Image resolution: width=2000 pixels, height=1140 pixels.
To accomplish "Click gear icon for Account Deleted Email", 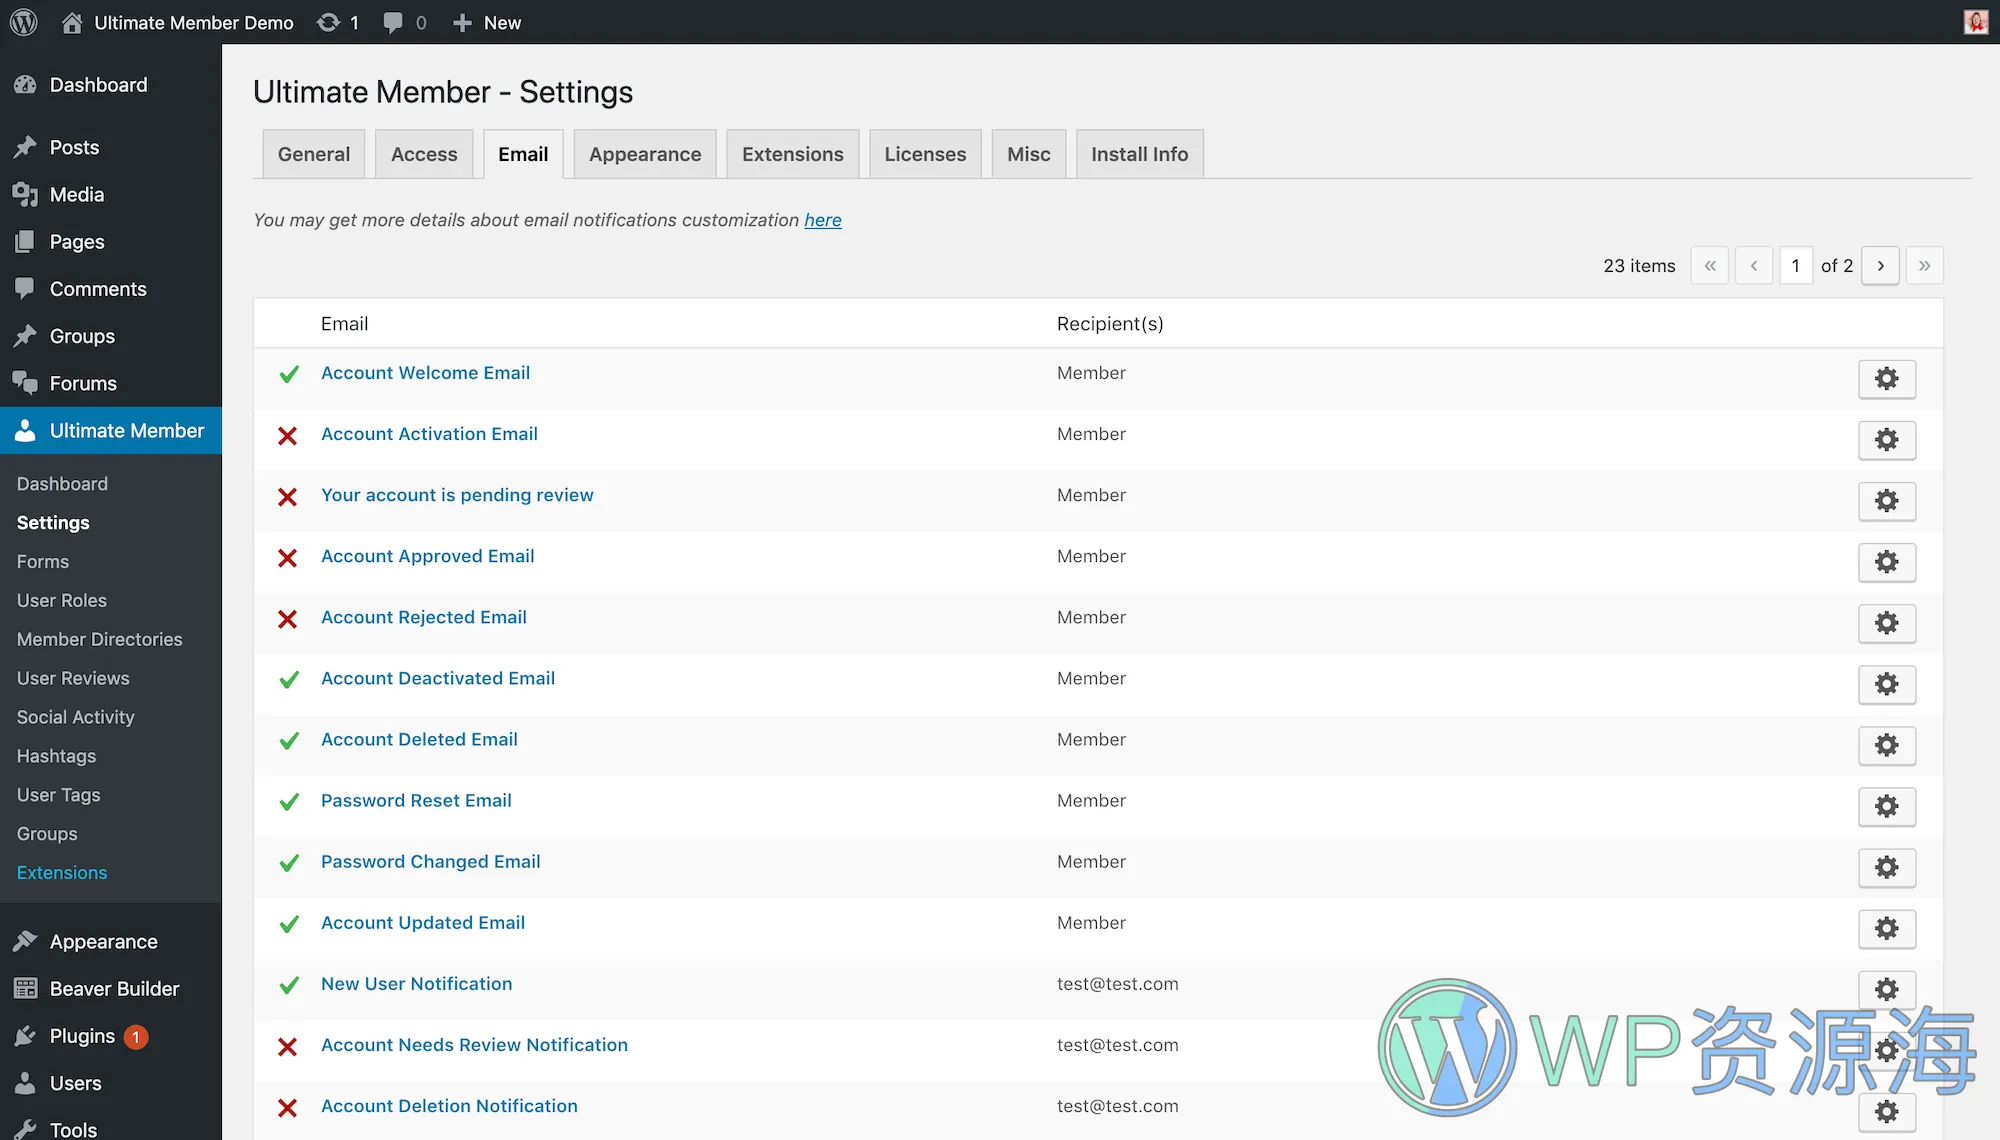I will 1886,745.
